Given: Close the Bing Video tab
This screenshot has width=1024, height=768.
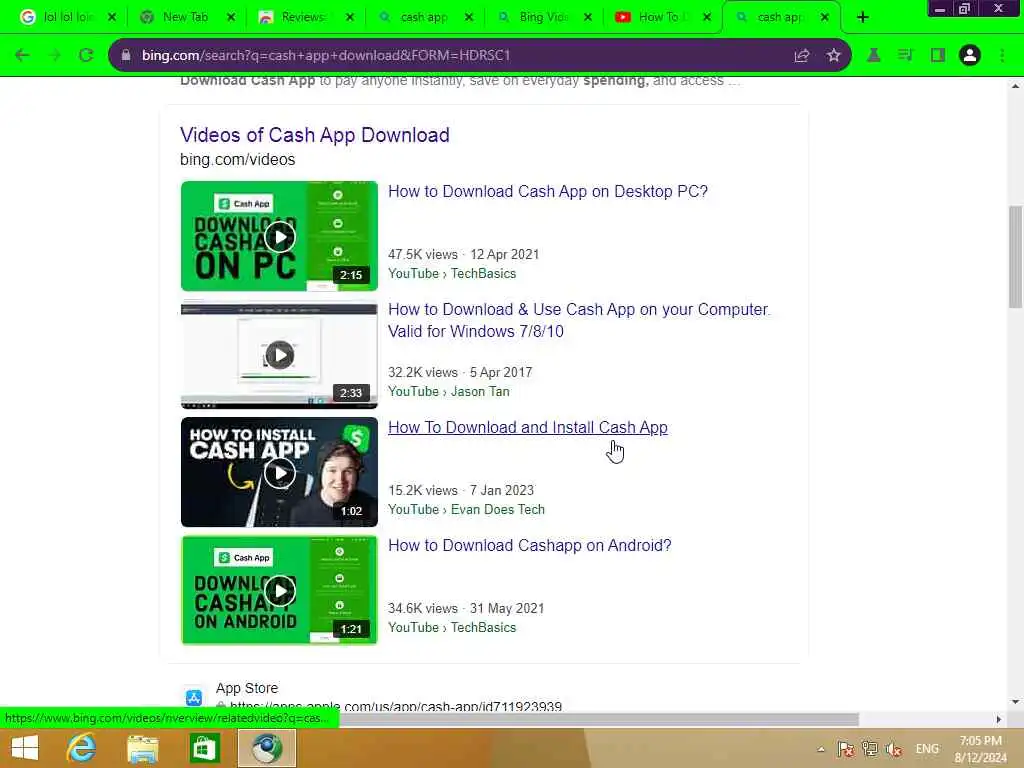Looking at the screenshot, I should click(588, 18).
